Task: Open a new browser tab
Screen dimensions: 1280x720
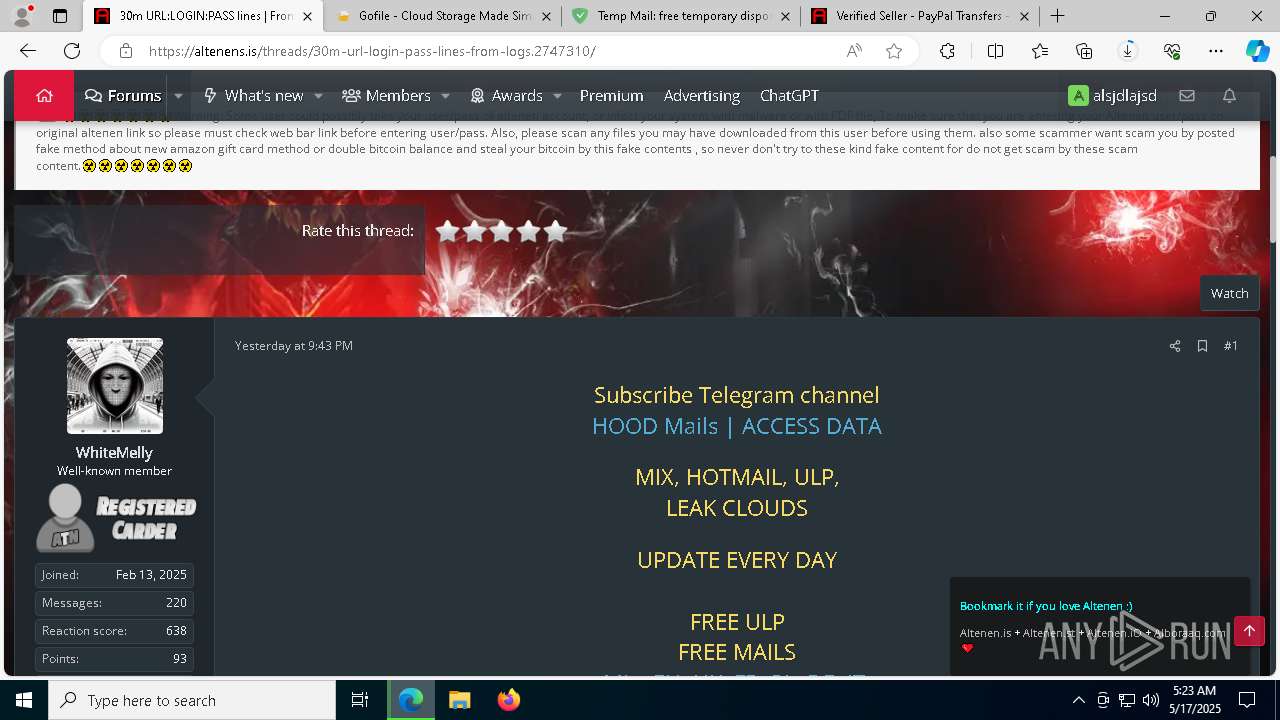Action: (1057, 16)
